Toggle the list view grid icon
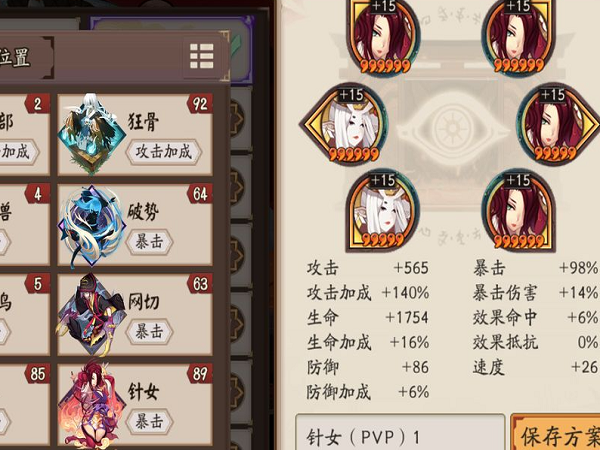This screenshot has height=450, width=600. 202,56
